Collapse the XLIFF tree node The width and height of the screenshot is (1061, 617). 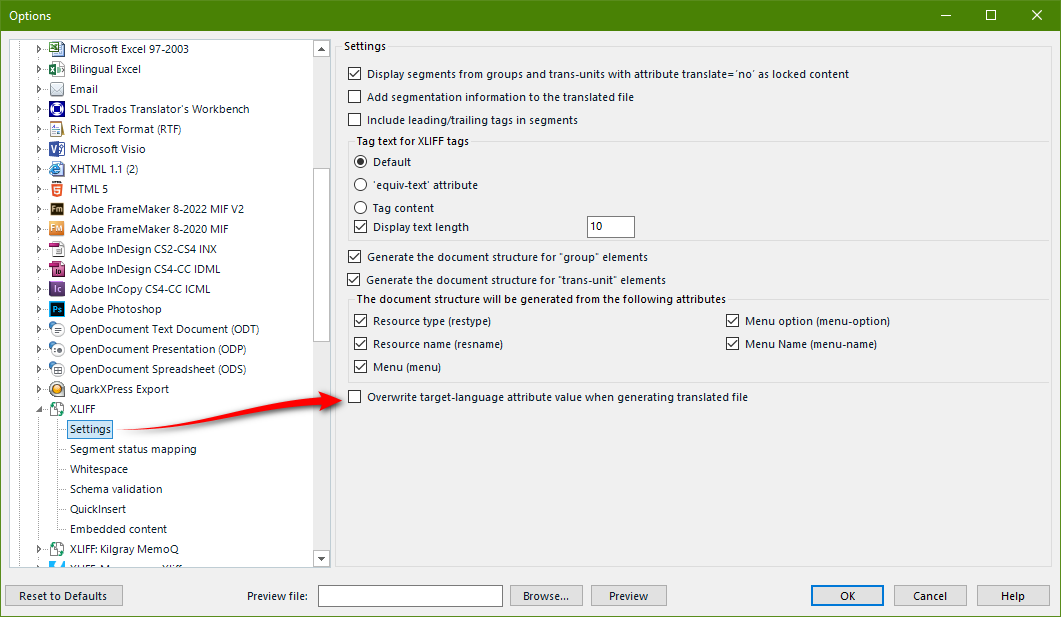[39, 409]
